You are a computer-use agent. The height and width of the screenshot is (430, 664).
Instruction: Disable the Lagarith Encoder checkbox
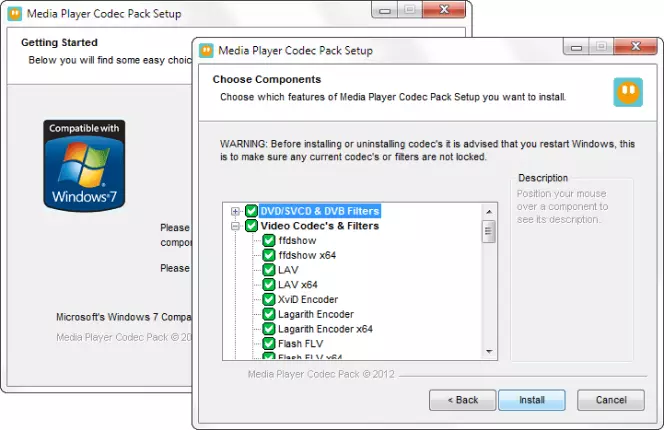pos(268,314)
